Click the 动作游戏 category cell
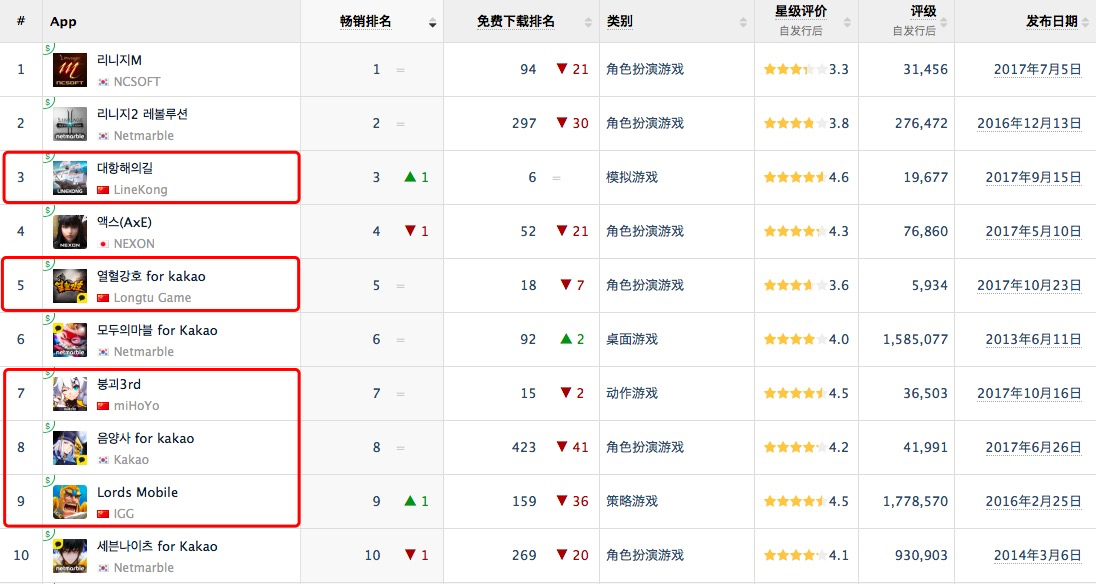Image resolution: width=1098 pixels, height=584 pixels. (632, 393)
